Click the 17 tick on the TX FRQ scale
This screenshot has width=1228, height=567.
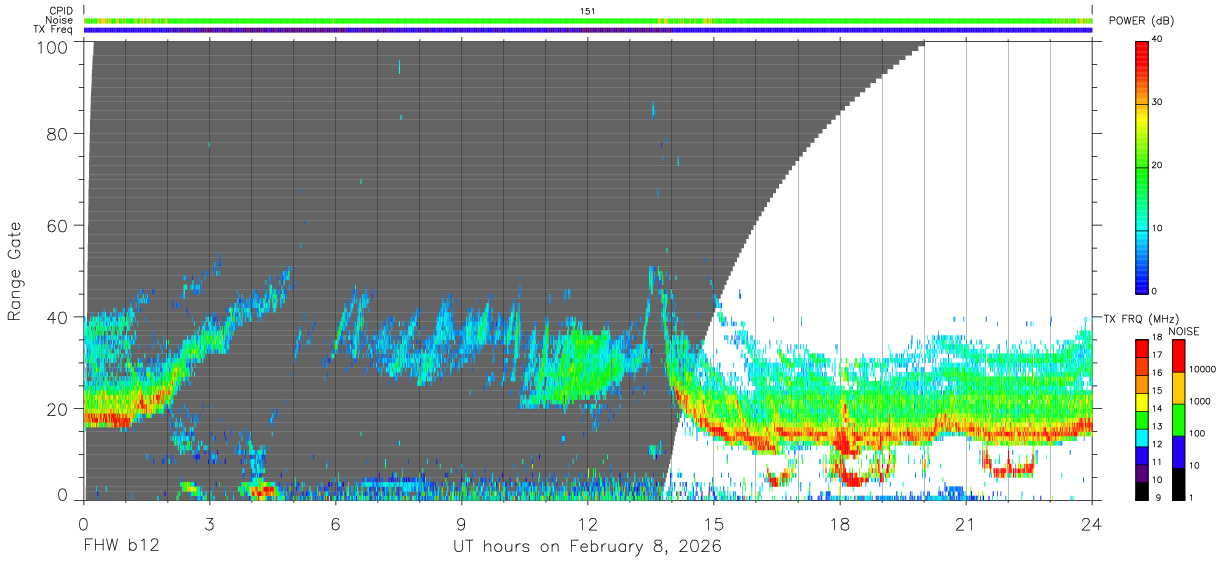(x=1157, y=355)
